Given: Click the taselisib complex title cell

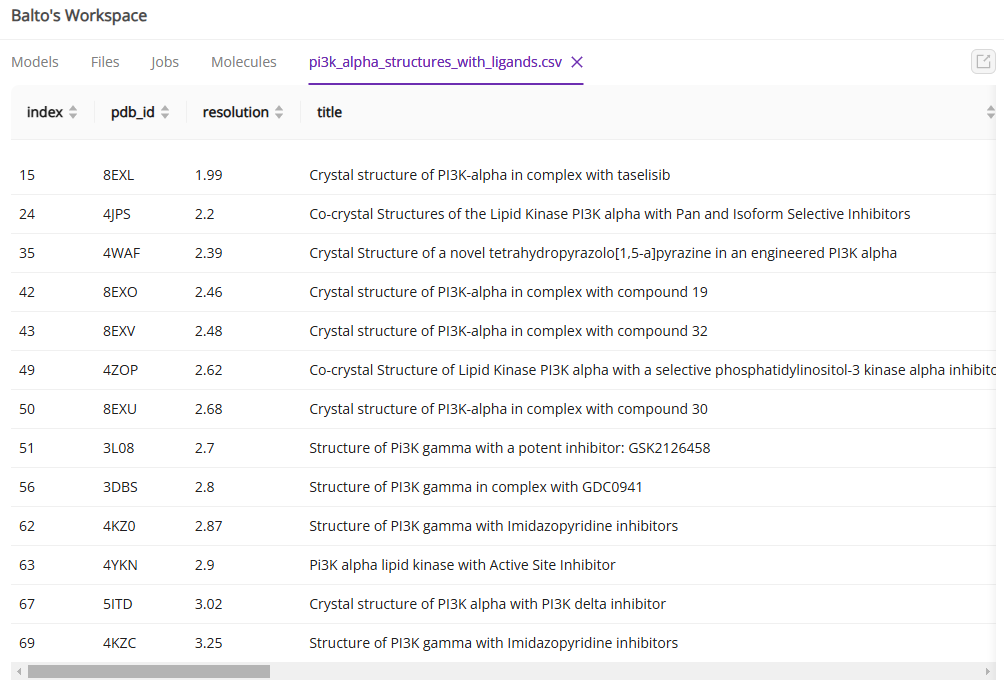Looking at the screenshot, I should coord(489,175).
